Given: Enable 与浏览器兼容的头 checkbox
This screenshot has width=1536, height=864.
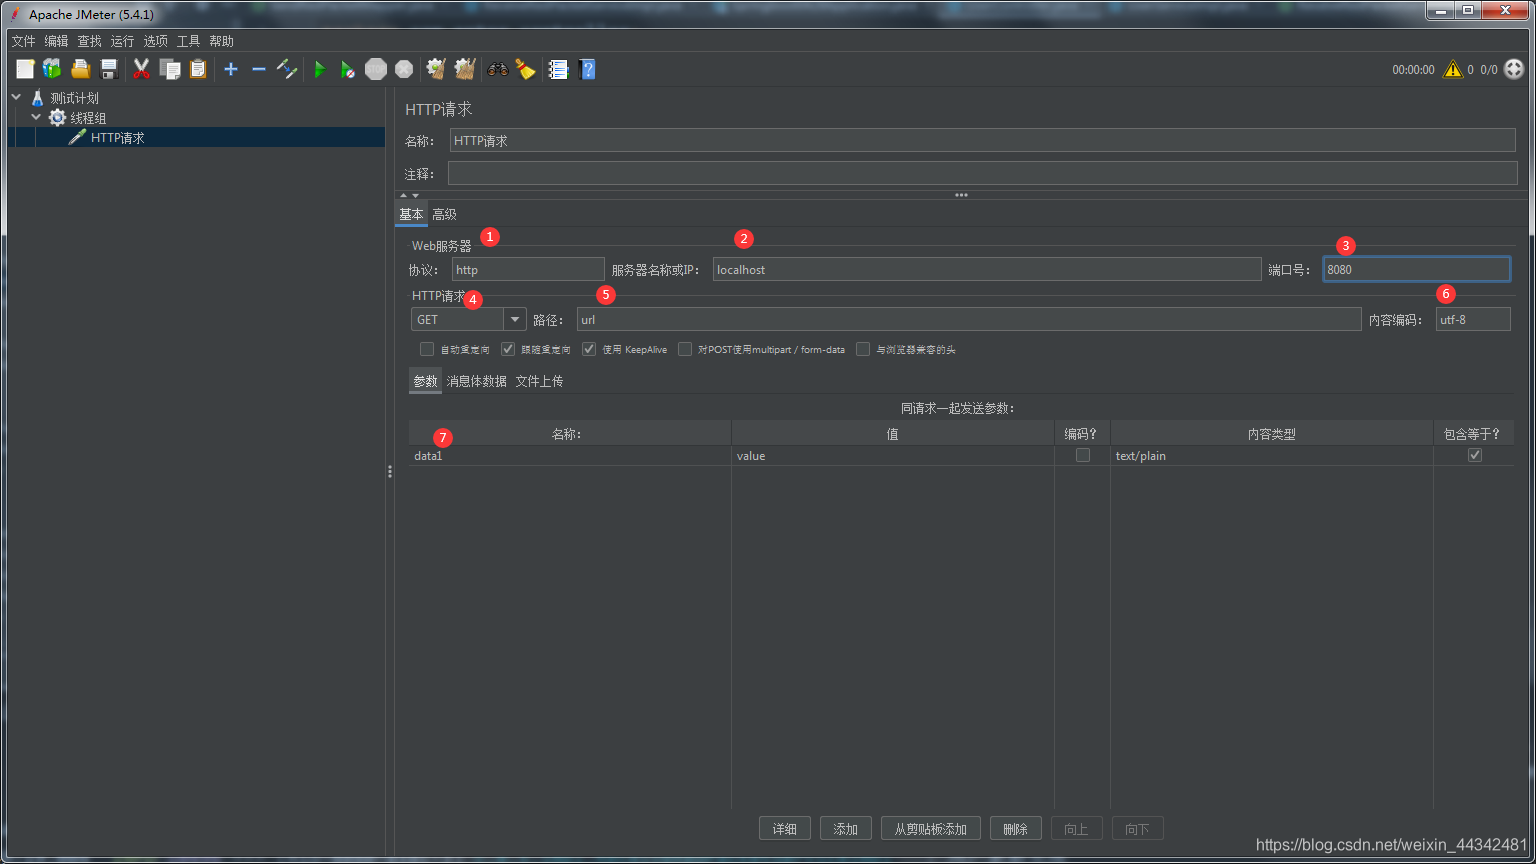Looking at the screenshot, I should (x=863, y=349).
